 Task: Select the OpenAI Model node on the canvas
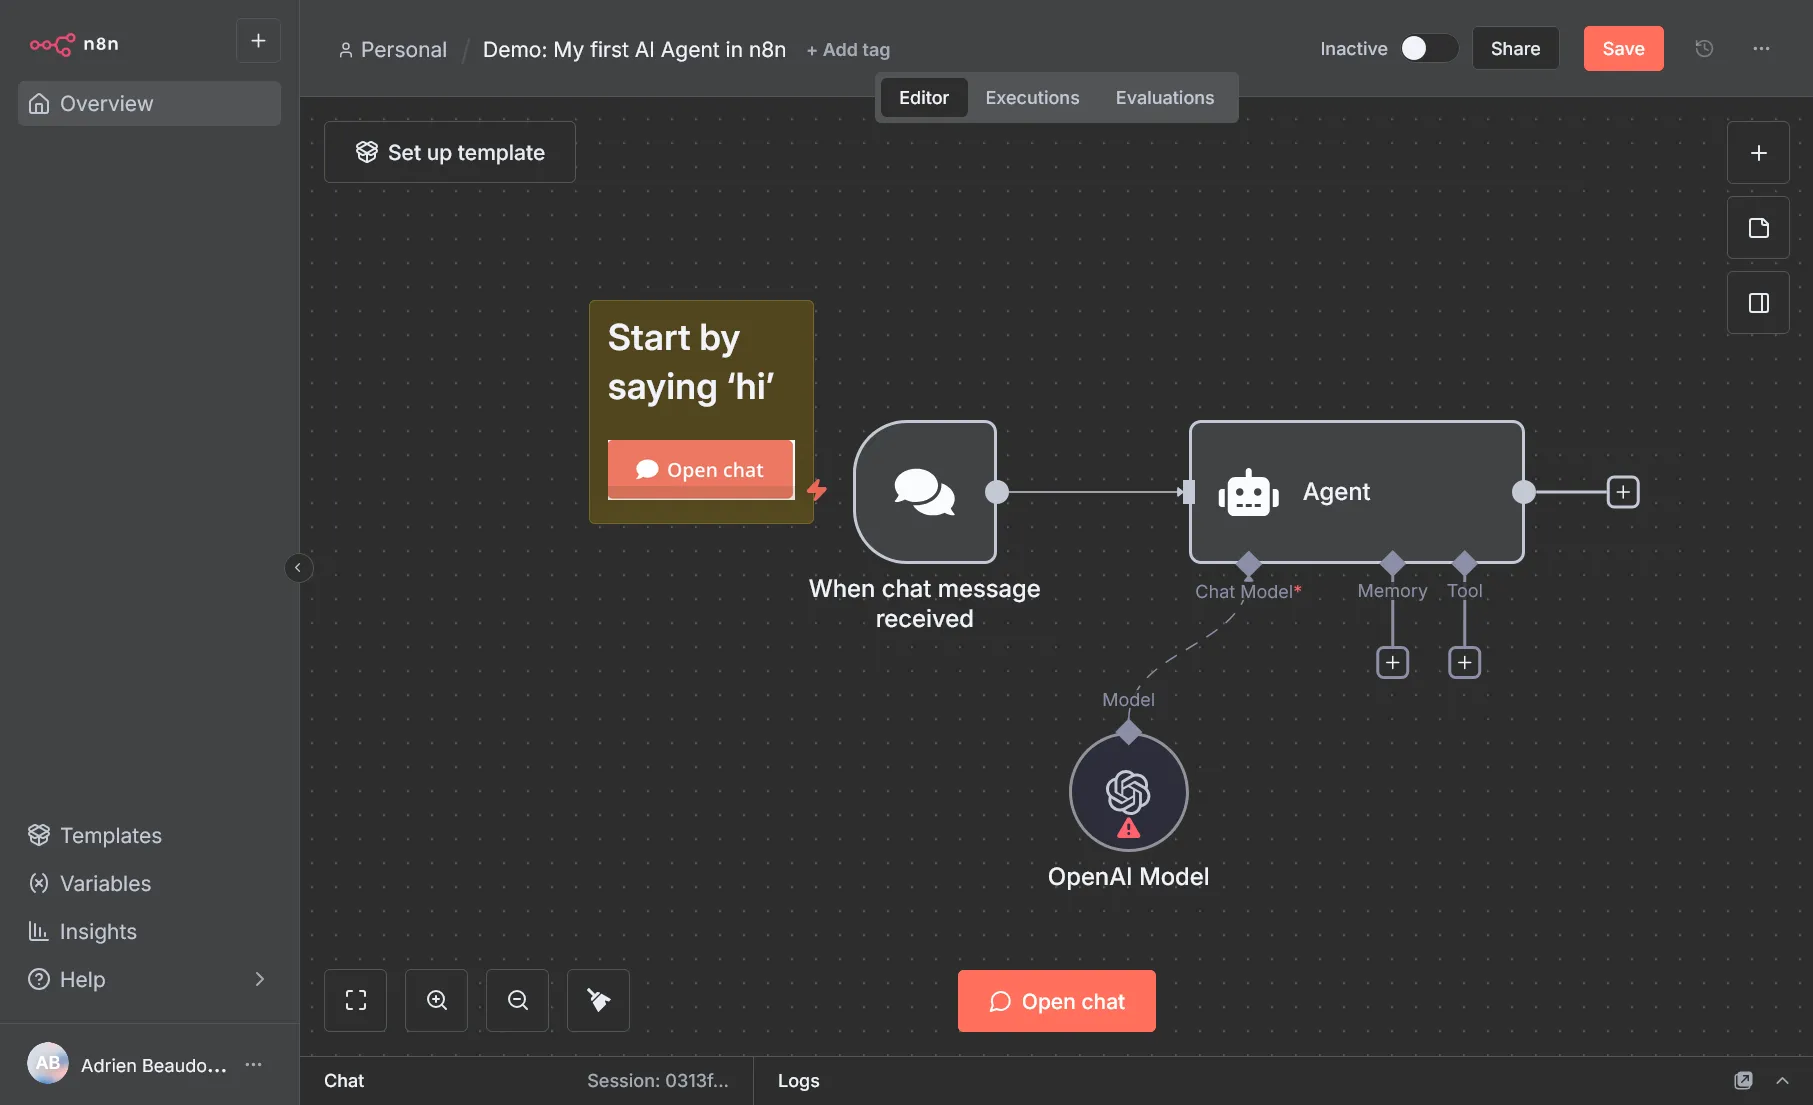coord(1128,791)
